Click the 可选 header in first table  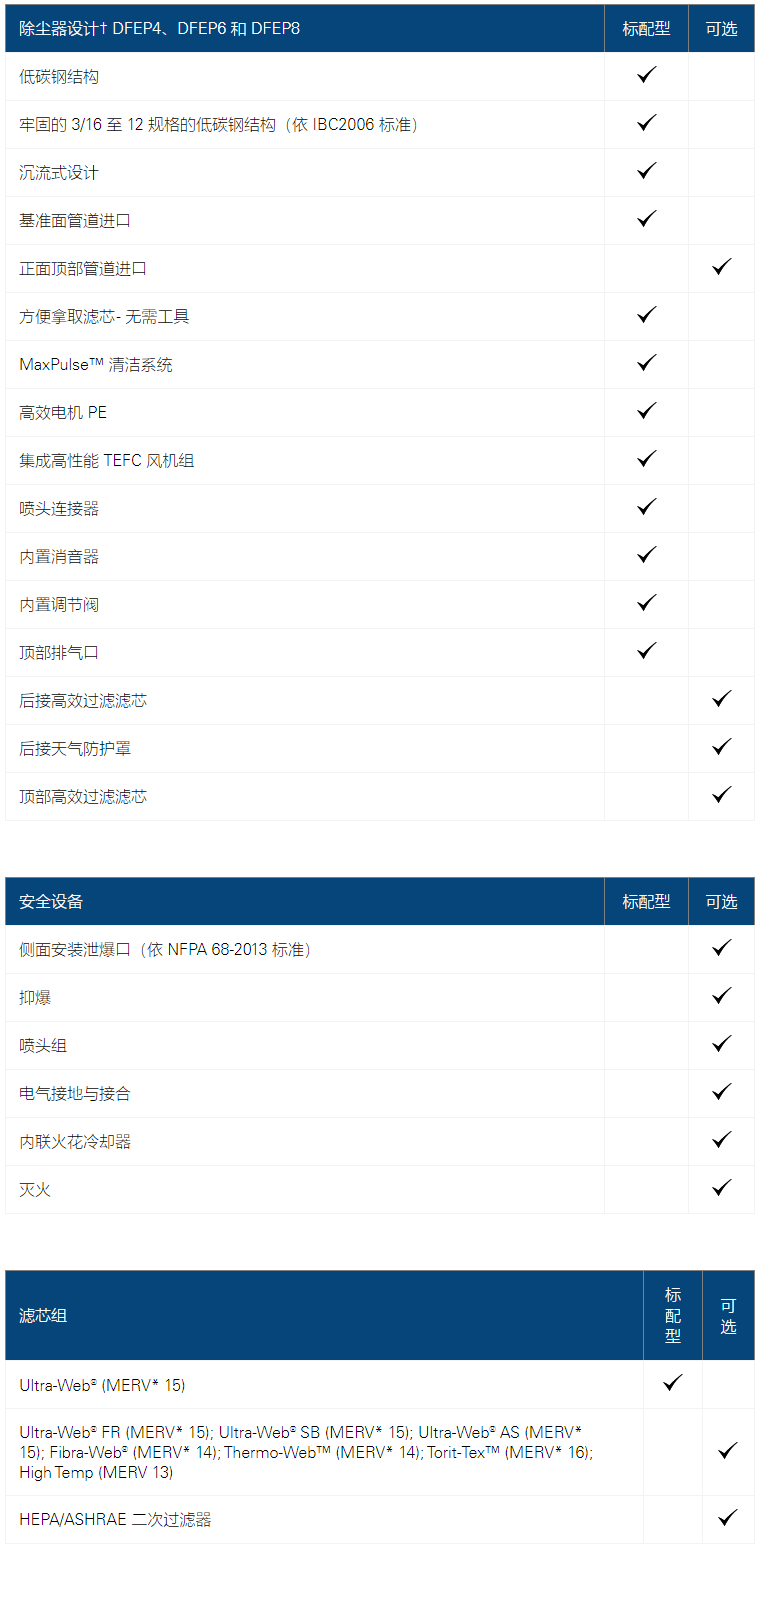click(x=721, y=29)
